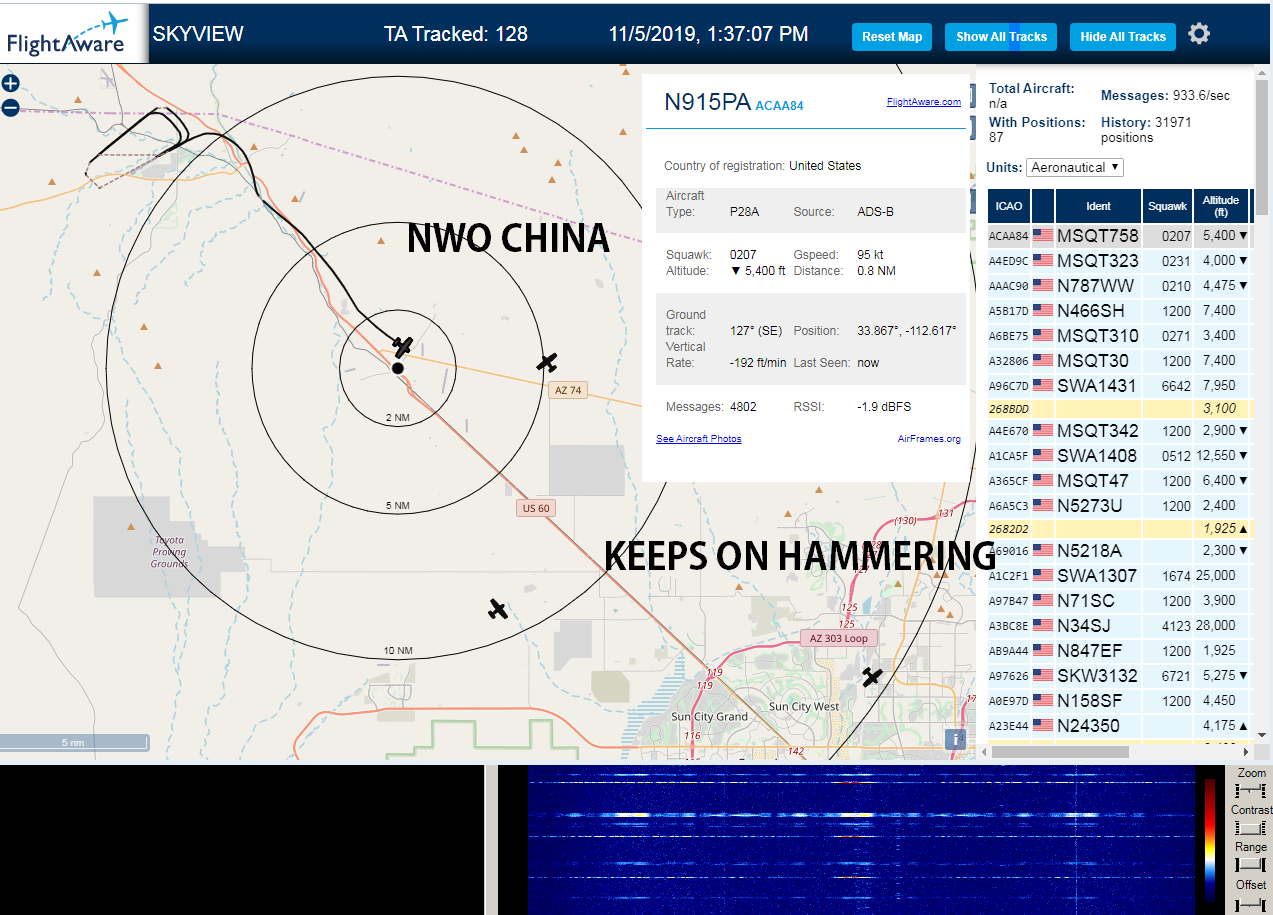Sort the table by Squawk column
1273x915 pixels.
coord(1168,206)
